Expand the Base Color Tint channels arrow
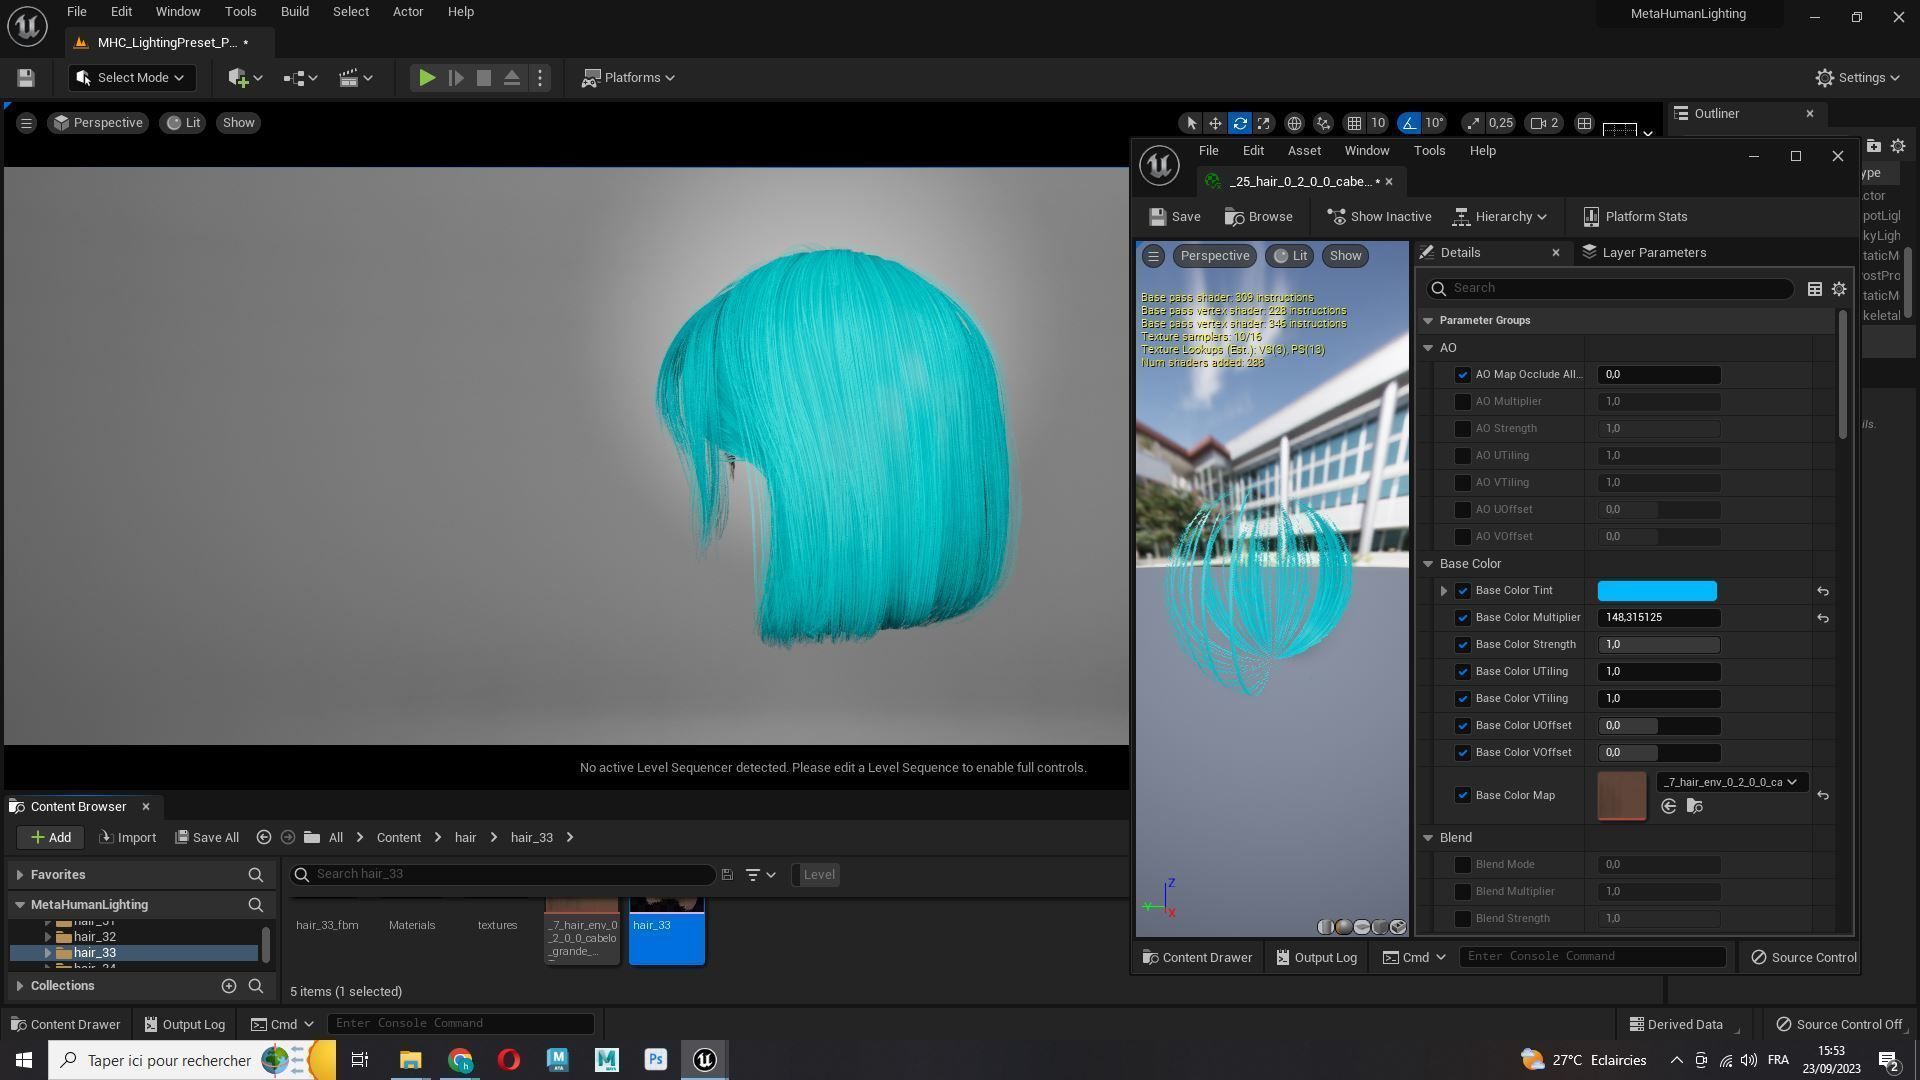Image resolution: width=1920 pixels, height=1080 pixels. tap(1443, 591)
